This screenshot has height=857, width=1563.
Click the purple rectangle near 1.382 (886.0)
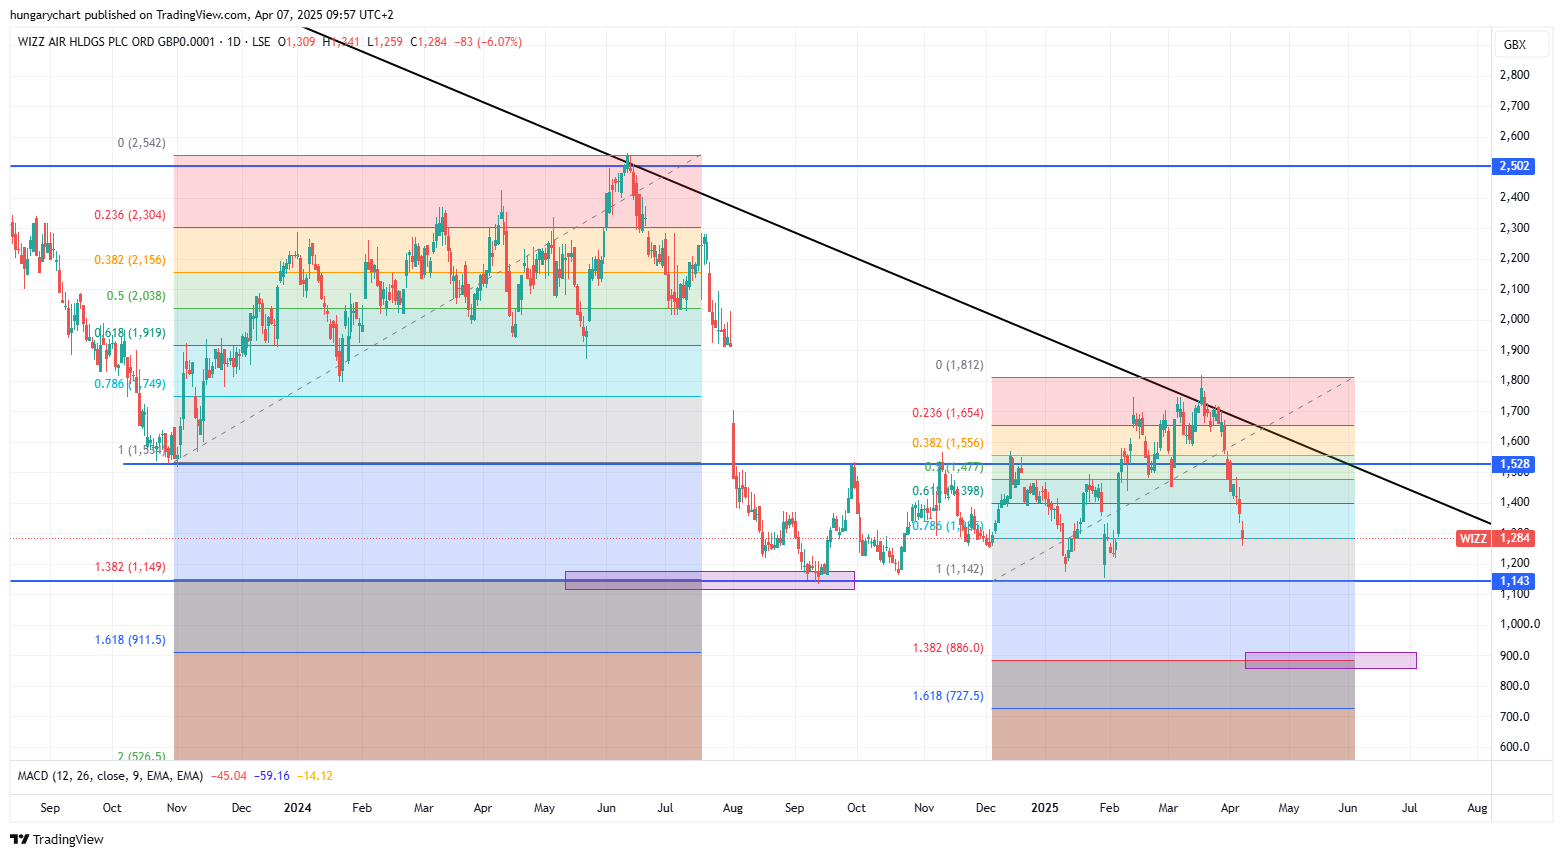1330,660
